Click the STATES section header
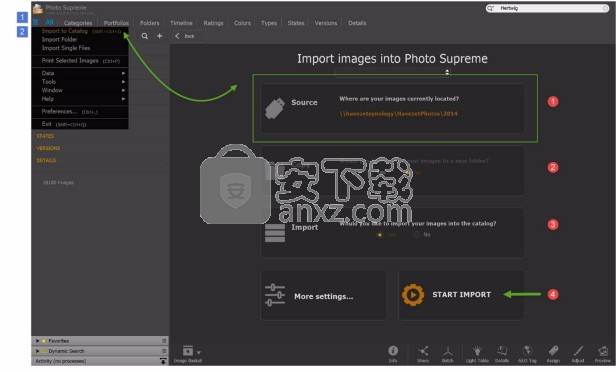Screen dimensions: 616x372 point(45,136)
